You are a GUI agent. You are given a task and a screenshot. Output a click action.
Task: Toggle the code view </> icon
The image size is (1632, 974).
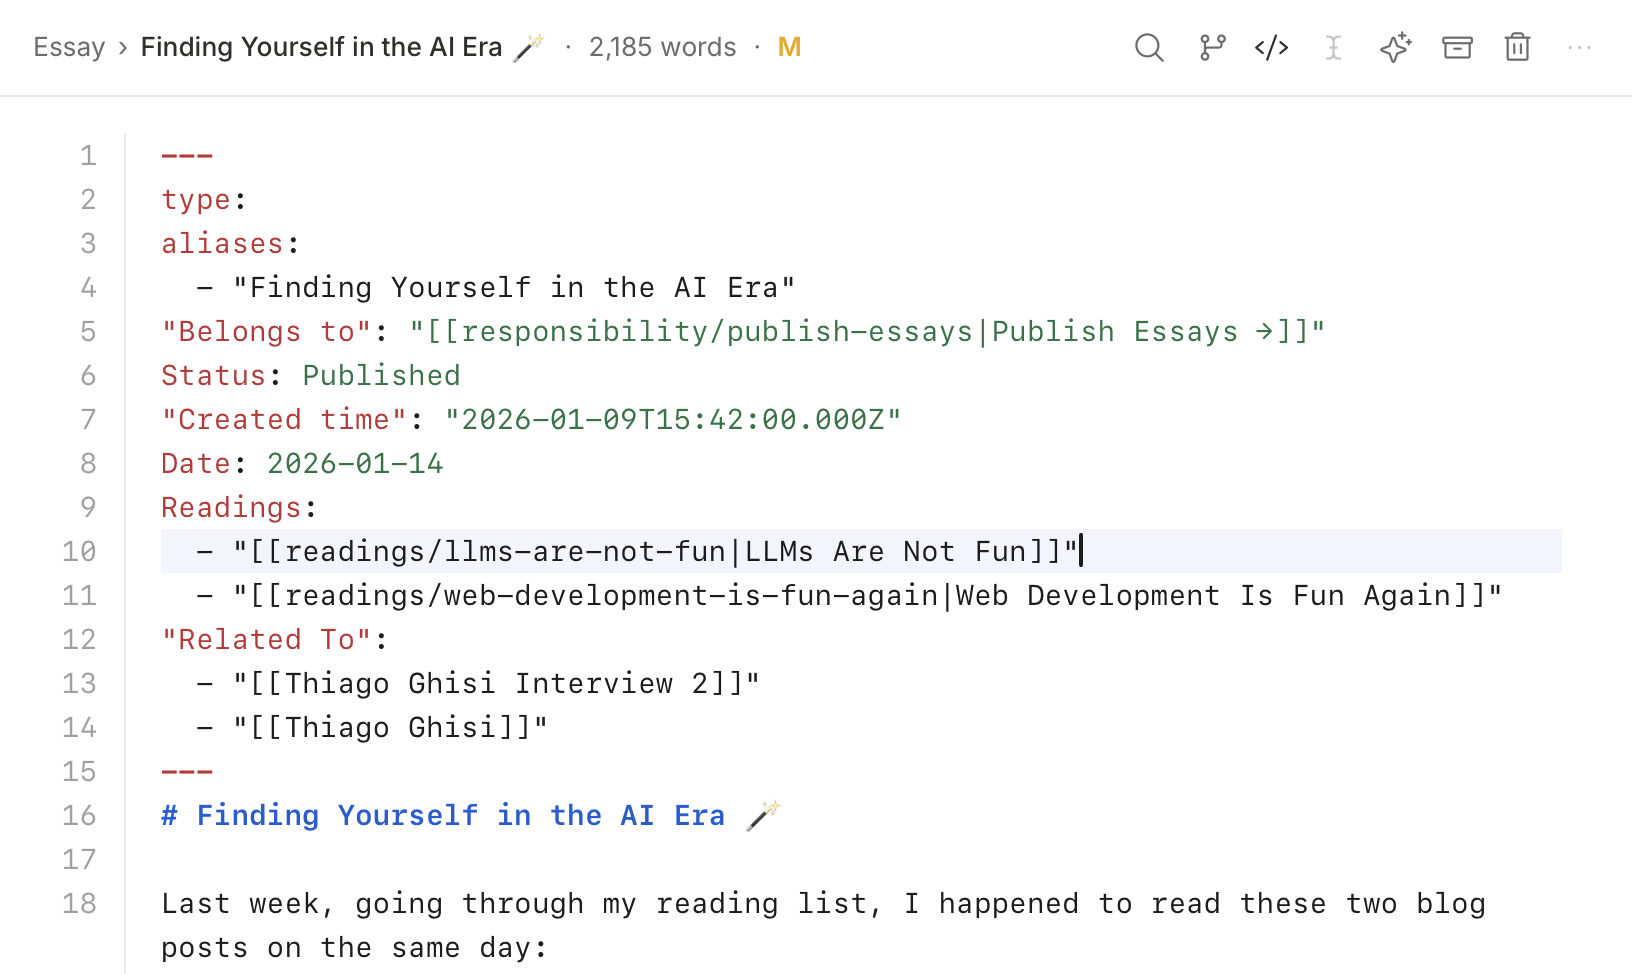(1271, 47)
